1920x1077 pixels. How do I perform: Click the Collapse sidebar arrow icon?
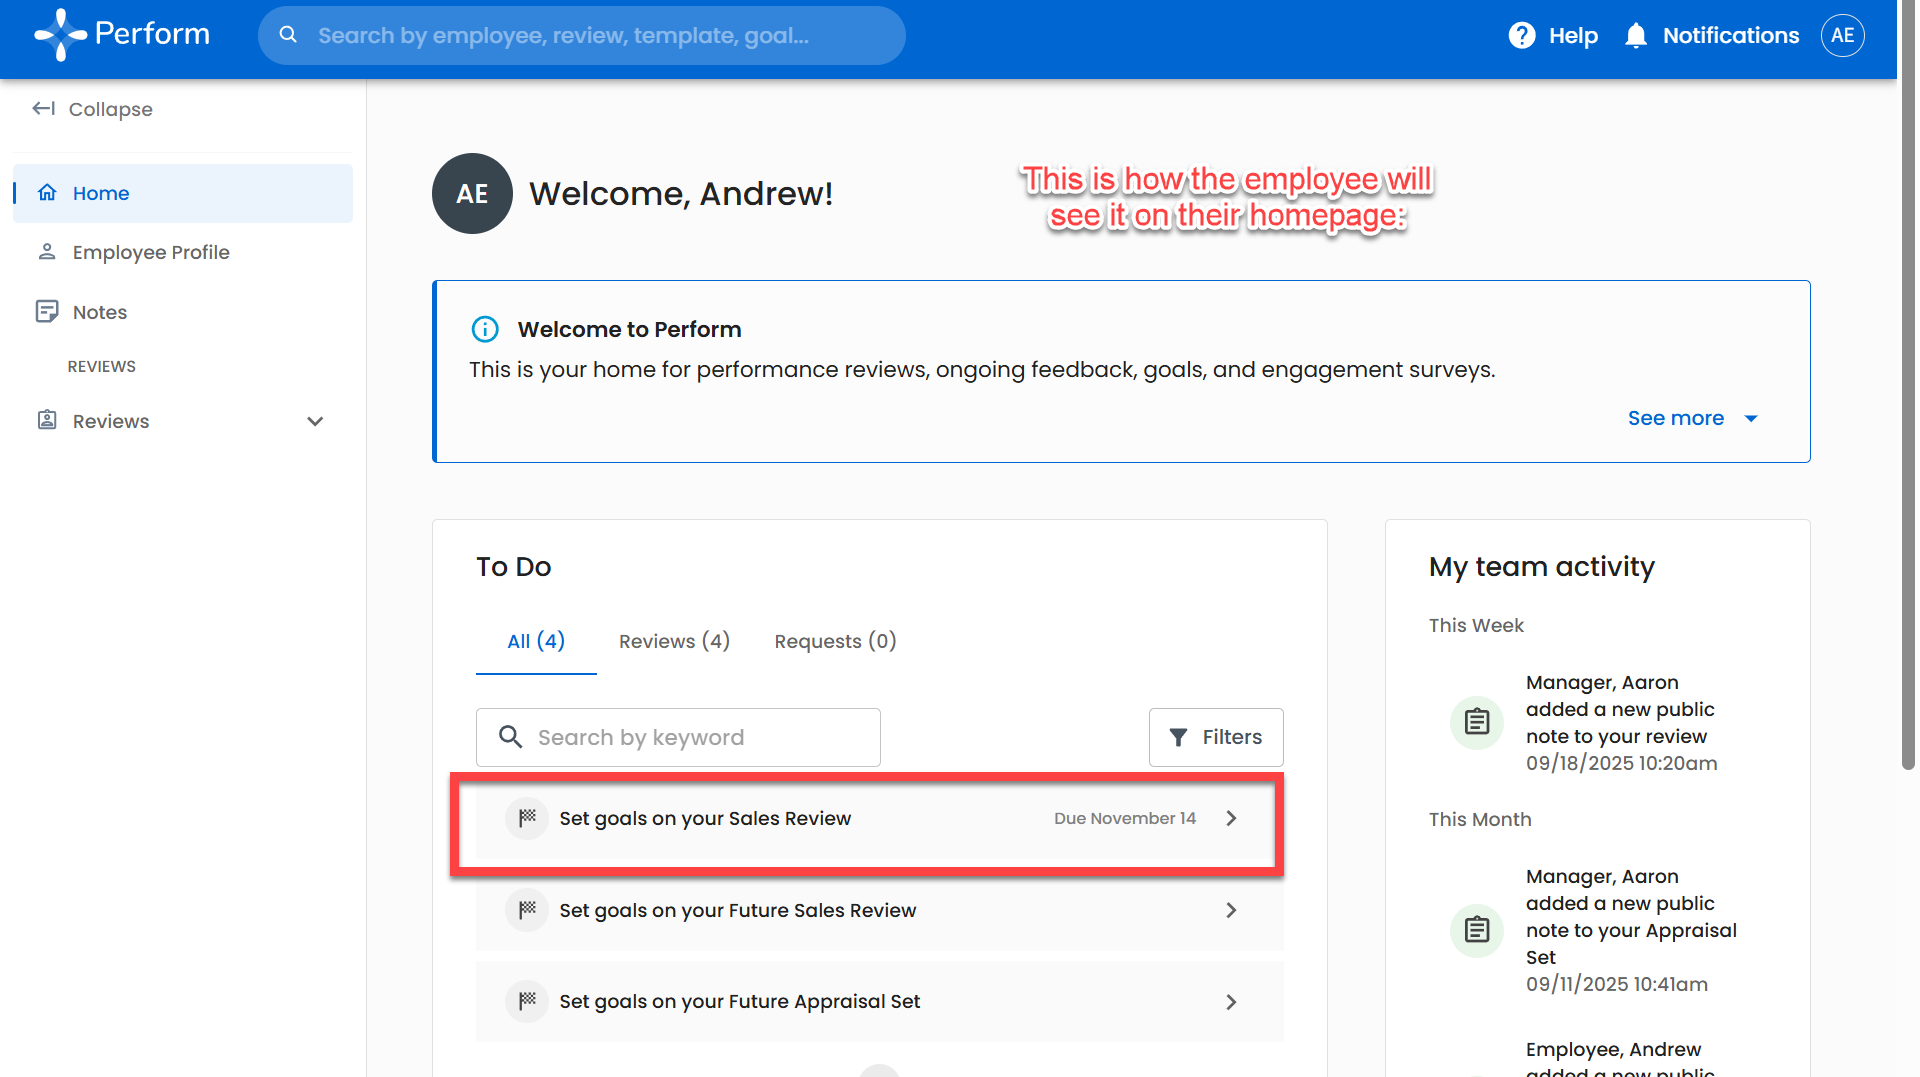click(x=44, y=108)
